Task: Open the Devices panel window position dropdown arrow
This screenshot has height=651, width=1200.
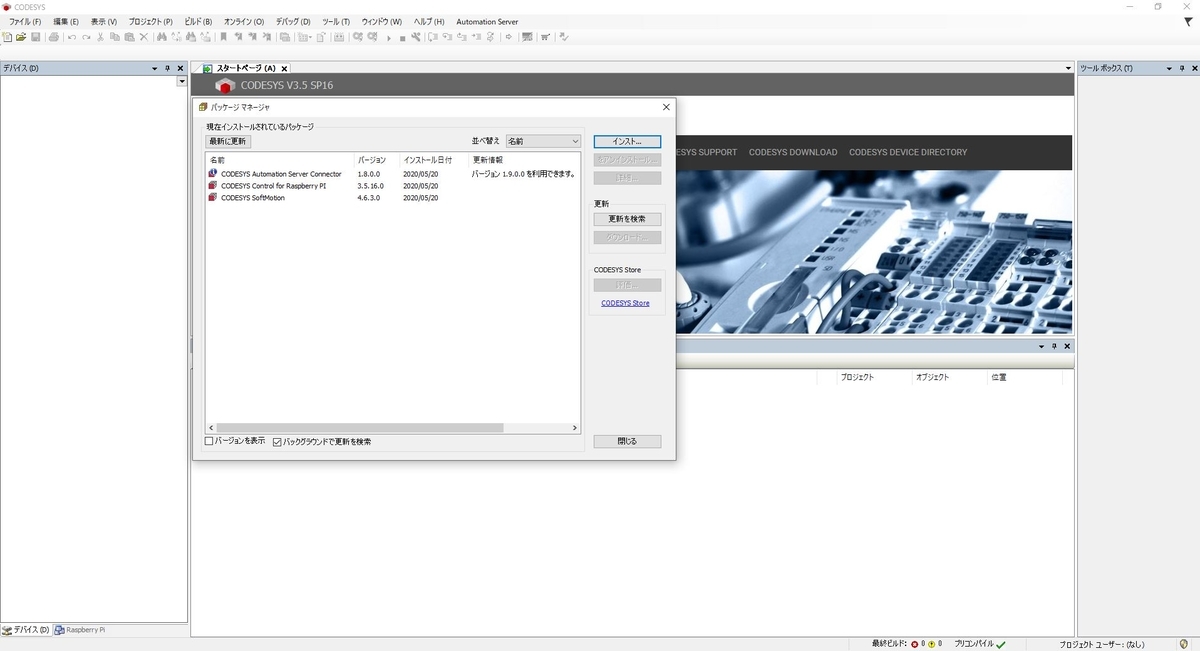Action: tap(154, 68)
